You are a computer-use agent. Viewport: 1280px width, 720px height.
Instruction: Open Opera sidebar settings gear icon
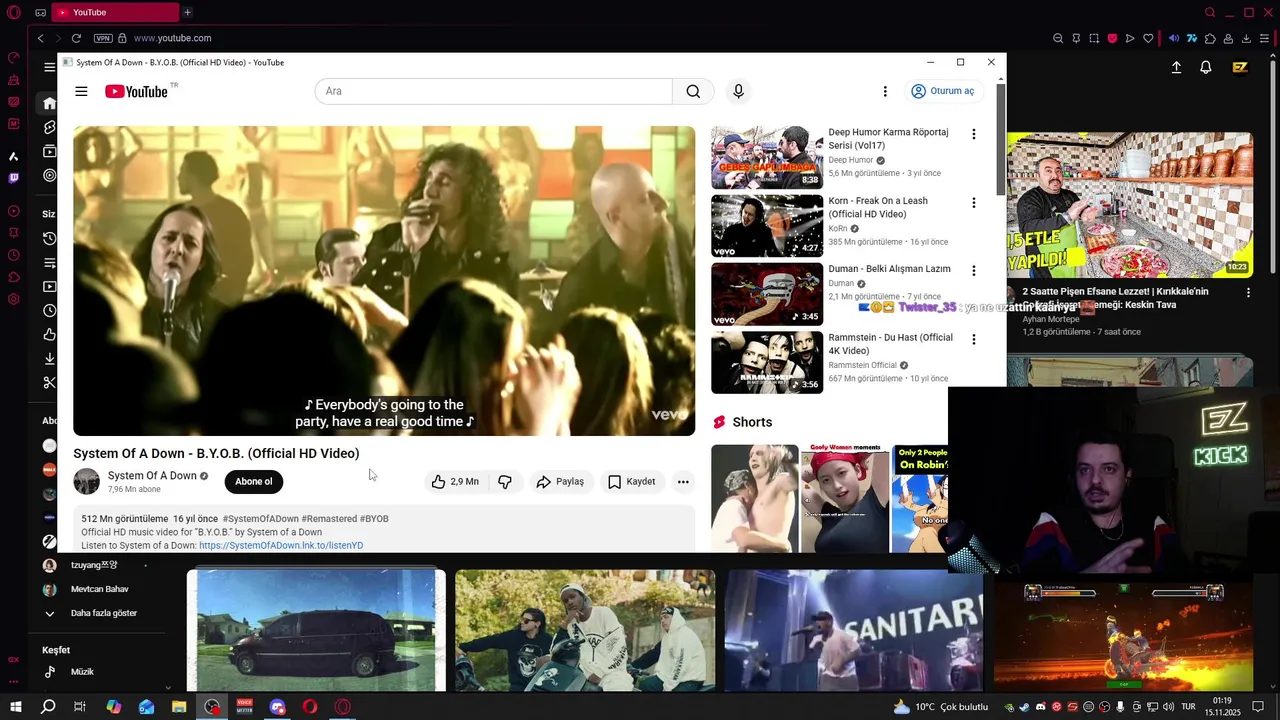pyautogui.click(x=13, y=299)
